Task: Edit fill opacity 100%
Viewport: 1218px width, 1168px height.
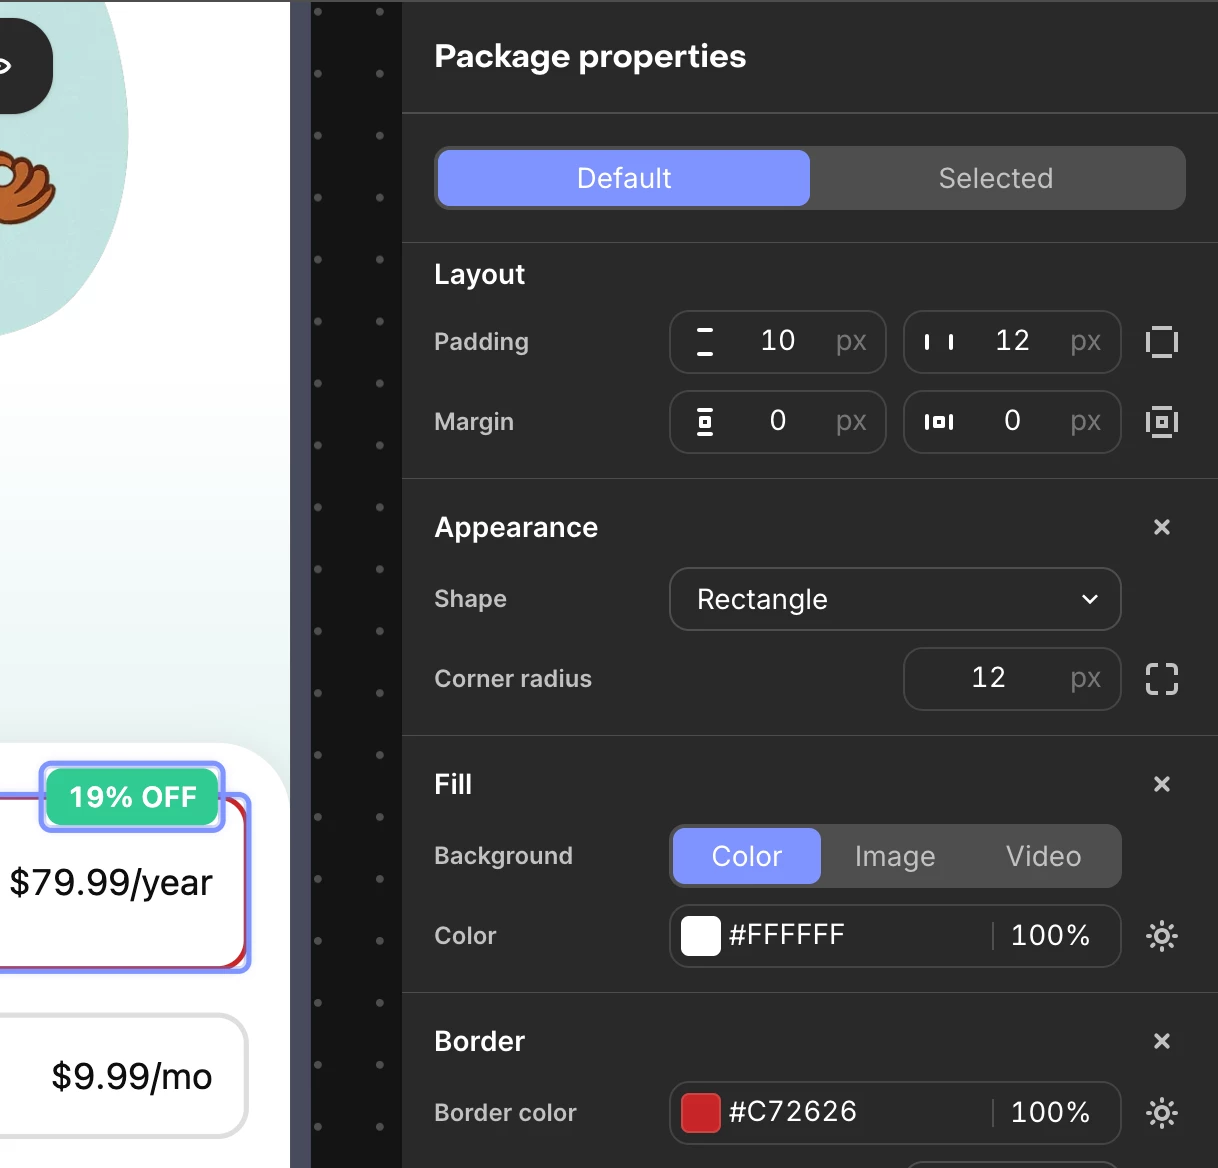Action: (1050, 935)
